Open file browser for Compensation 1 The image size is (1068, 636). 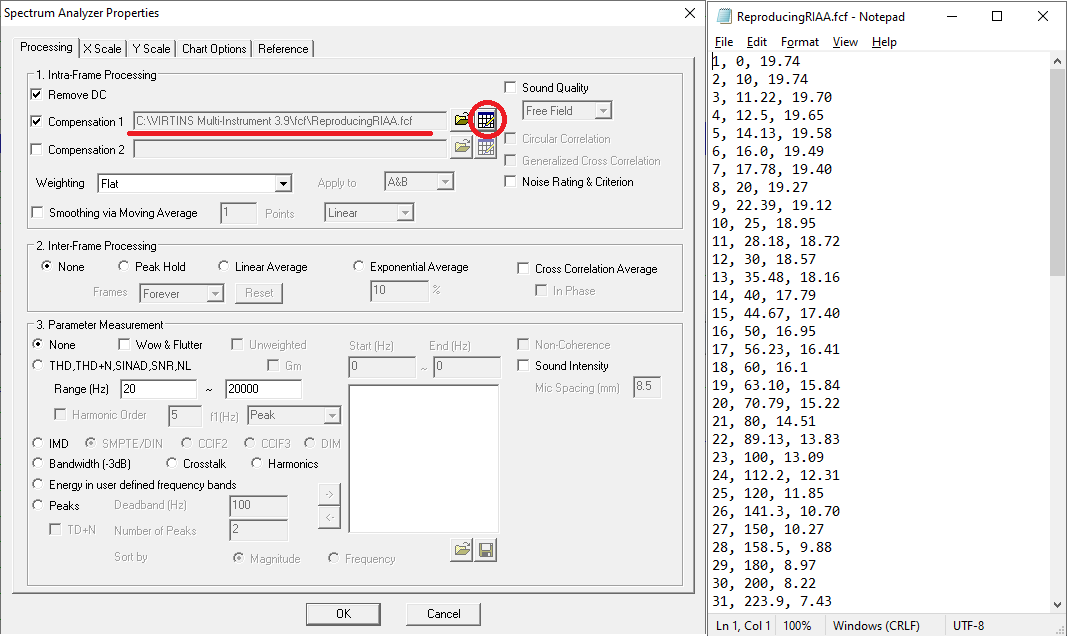click(461, 120)
